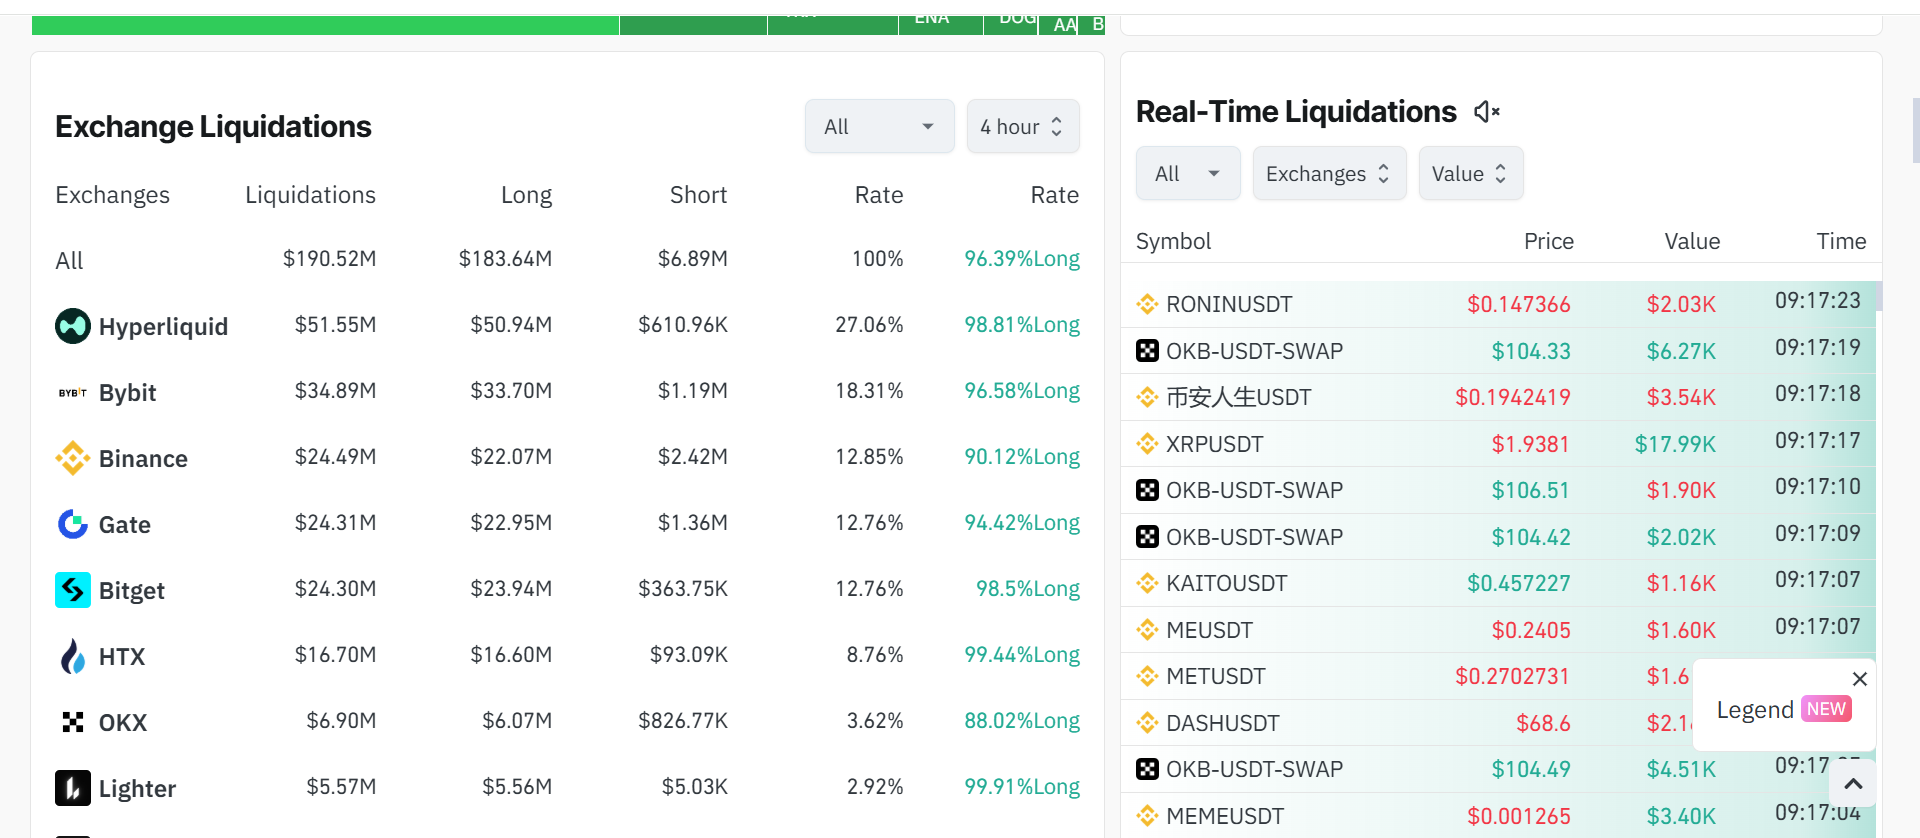Click the large green liquidation heatmap bar
Viewport: 1920px width, 838px height.
325,25
